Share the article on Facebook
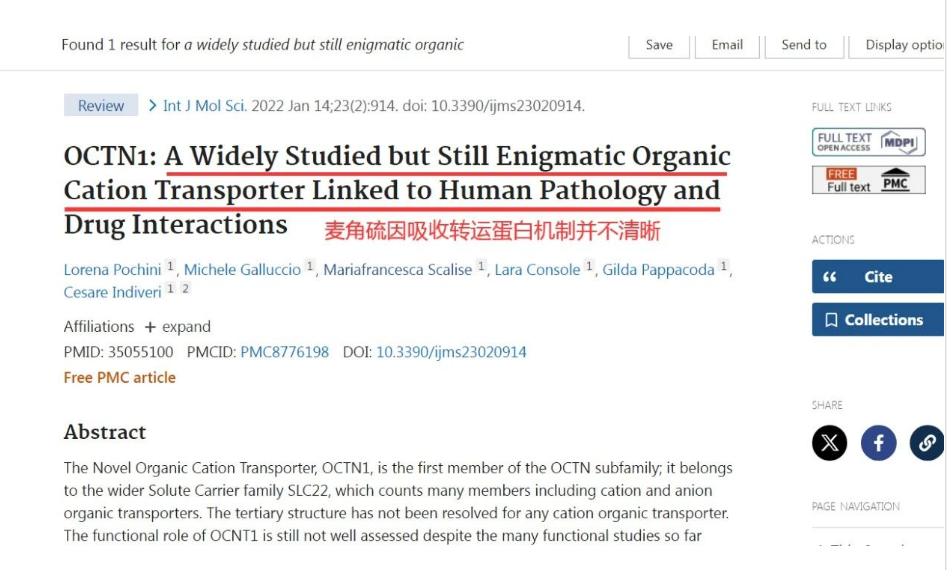This screenshot has width=947, height=570. [878, 443]
